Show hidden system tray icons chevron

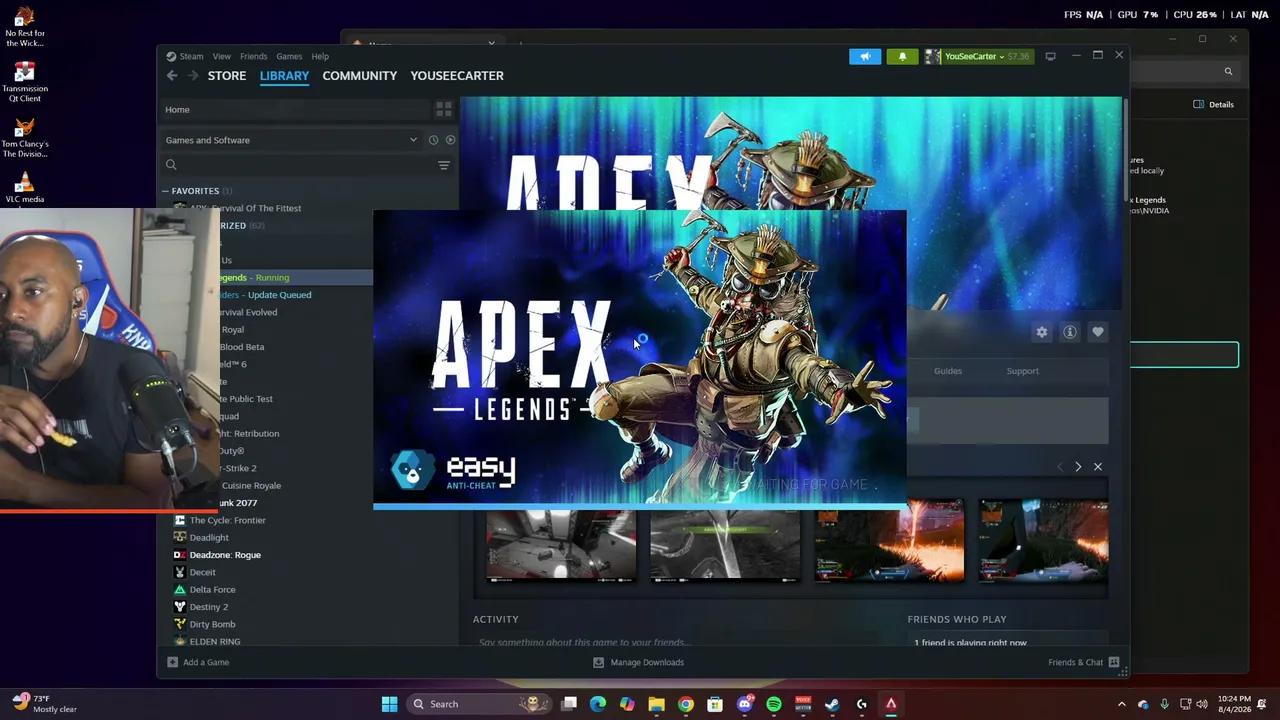(1121, 704)
